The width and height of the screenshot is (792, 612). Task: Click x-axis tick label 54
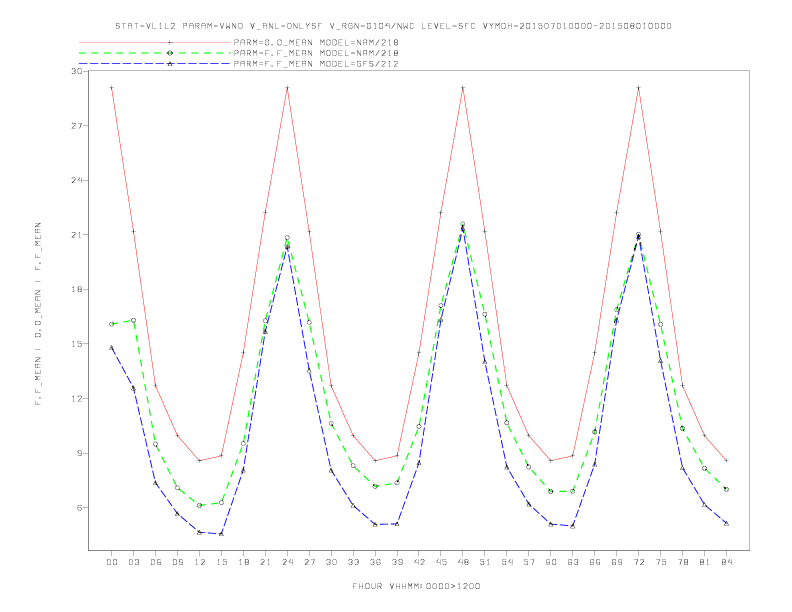[x=507, y=562]
